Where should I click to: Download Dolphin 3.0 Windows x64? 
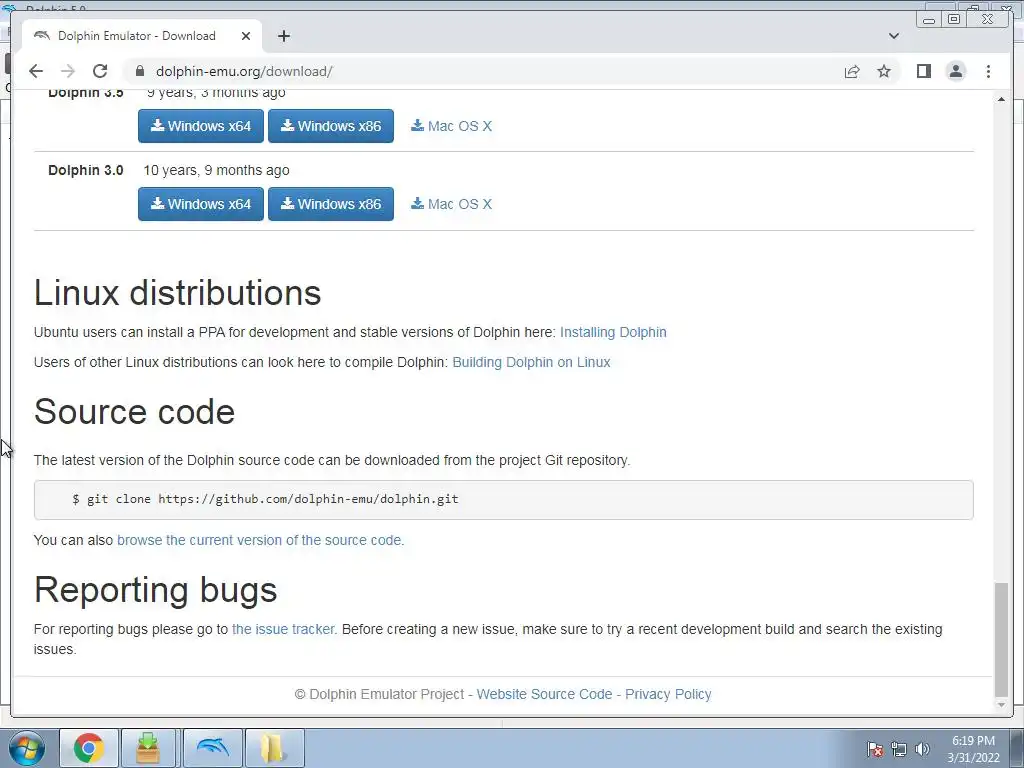pyautogui.click(x=200, y=204)
